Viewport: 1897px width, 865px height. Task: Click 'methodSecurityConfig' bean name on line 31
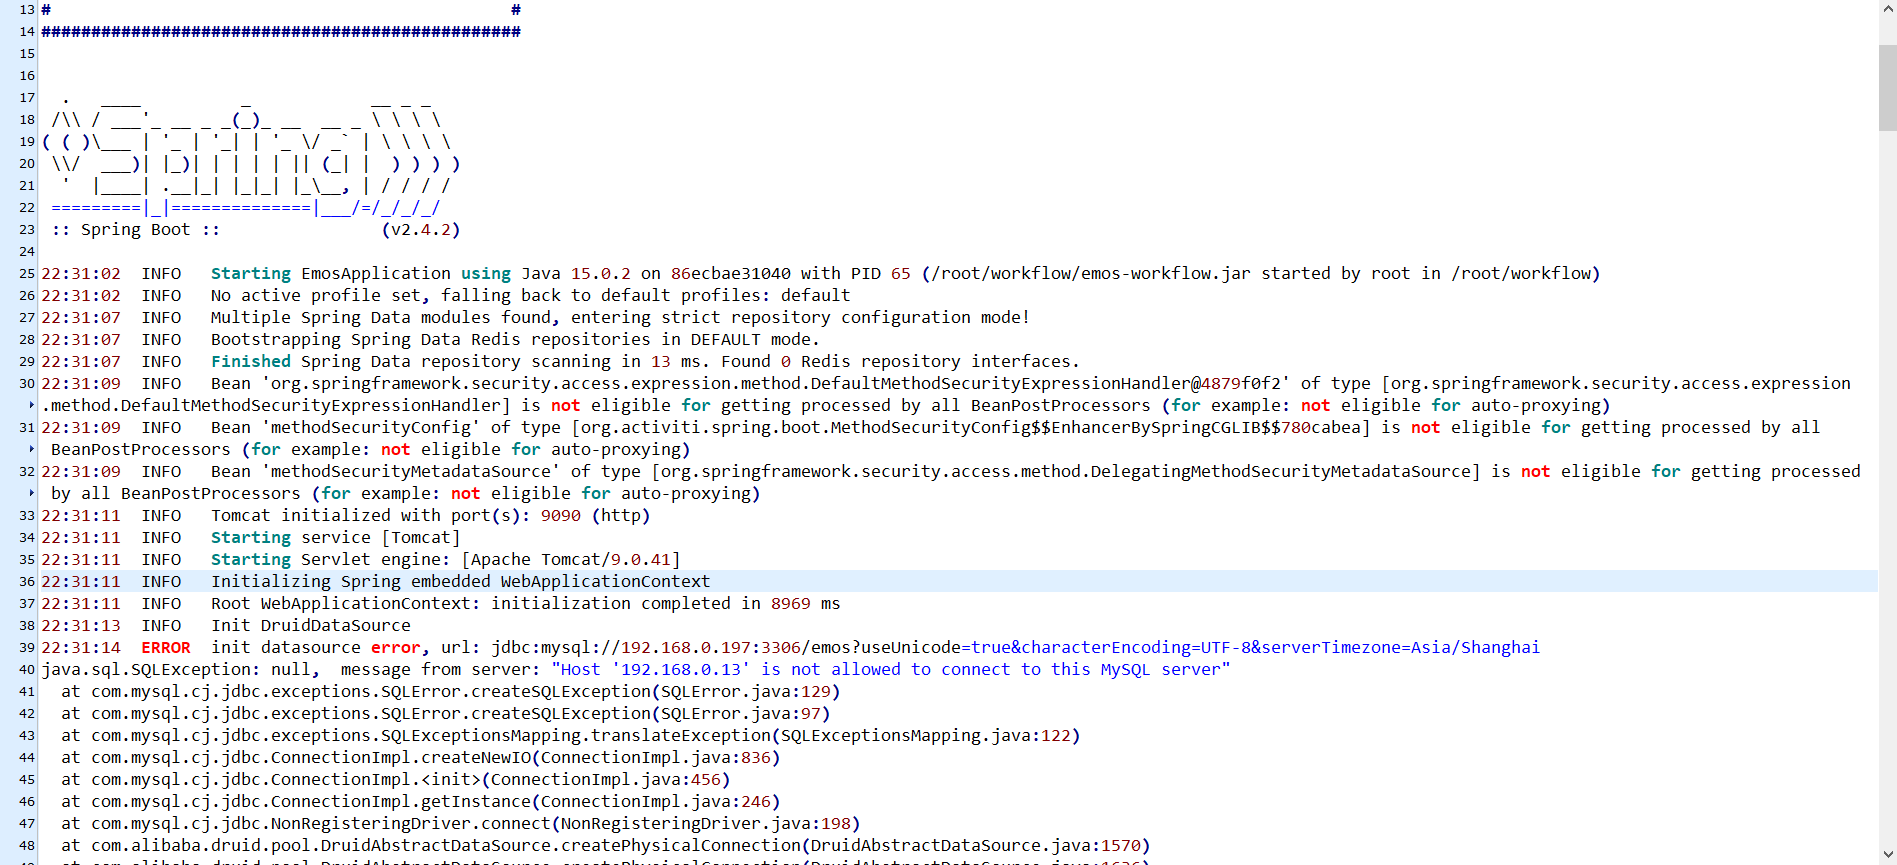coord(370,428)
